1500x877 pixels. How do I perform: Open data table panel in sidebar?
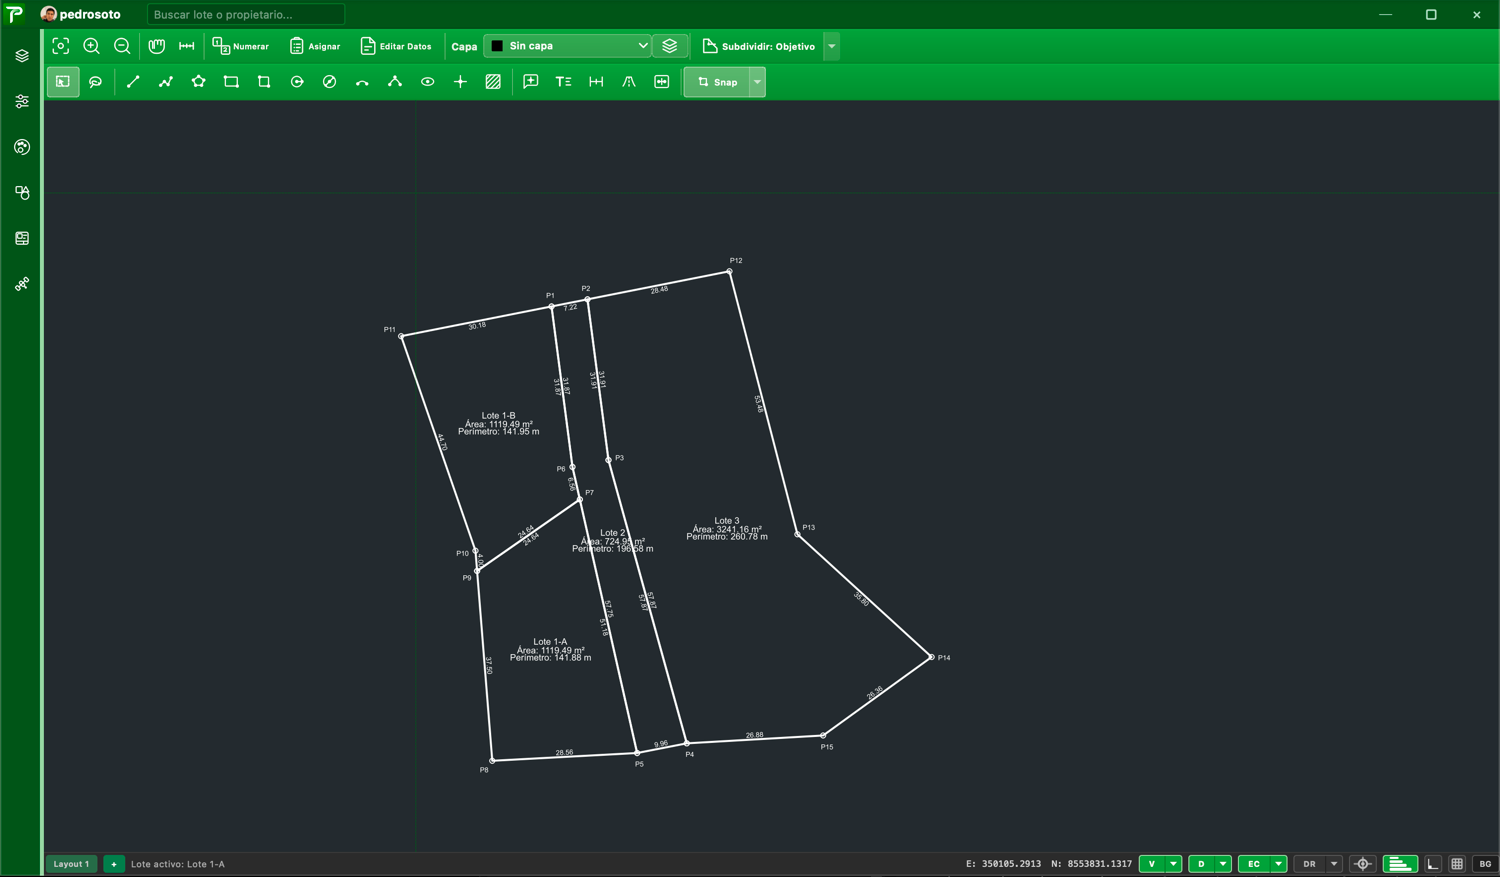22,239
